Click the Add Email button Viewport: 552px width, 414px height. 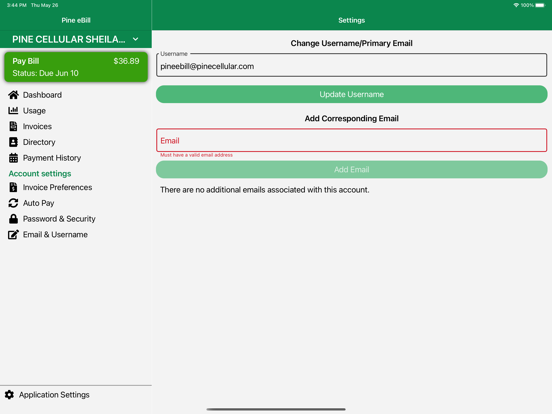click(351, 170)
